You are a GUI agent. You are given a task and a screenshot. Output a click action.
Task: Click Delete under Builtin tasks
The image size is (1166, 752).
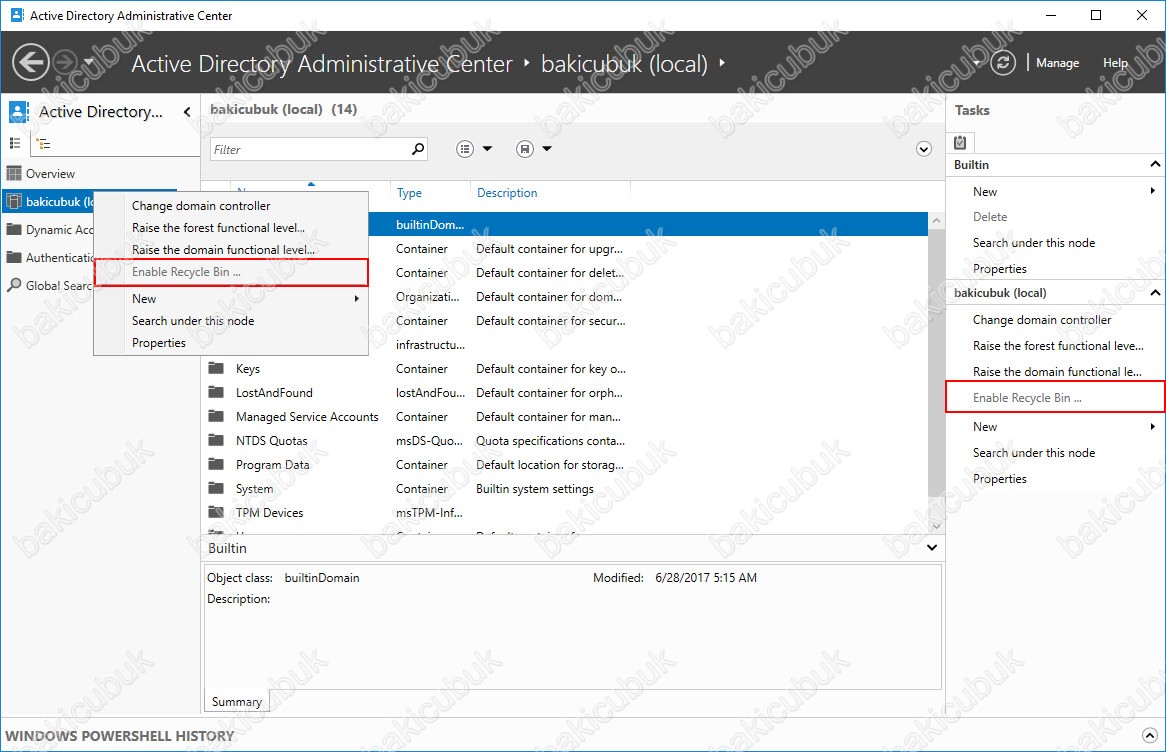[x=990, y=216]
